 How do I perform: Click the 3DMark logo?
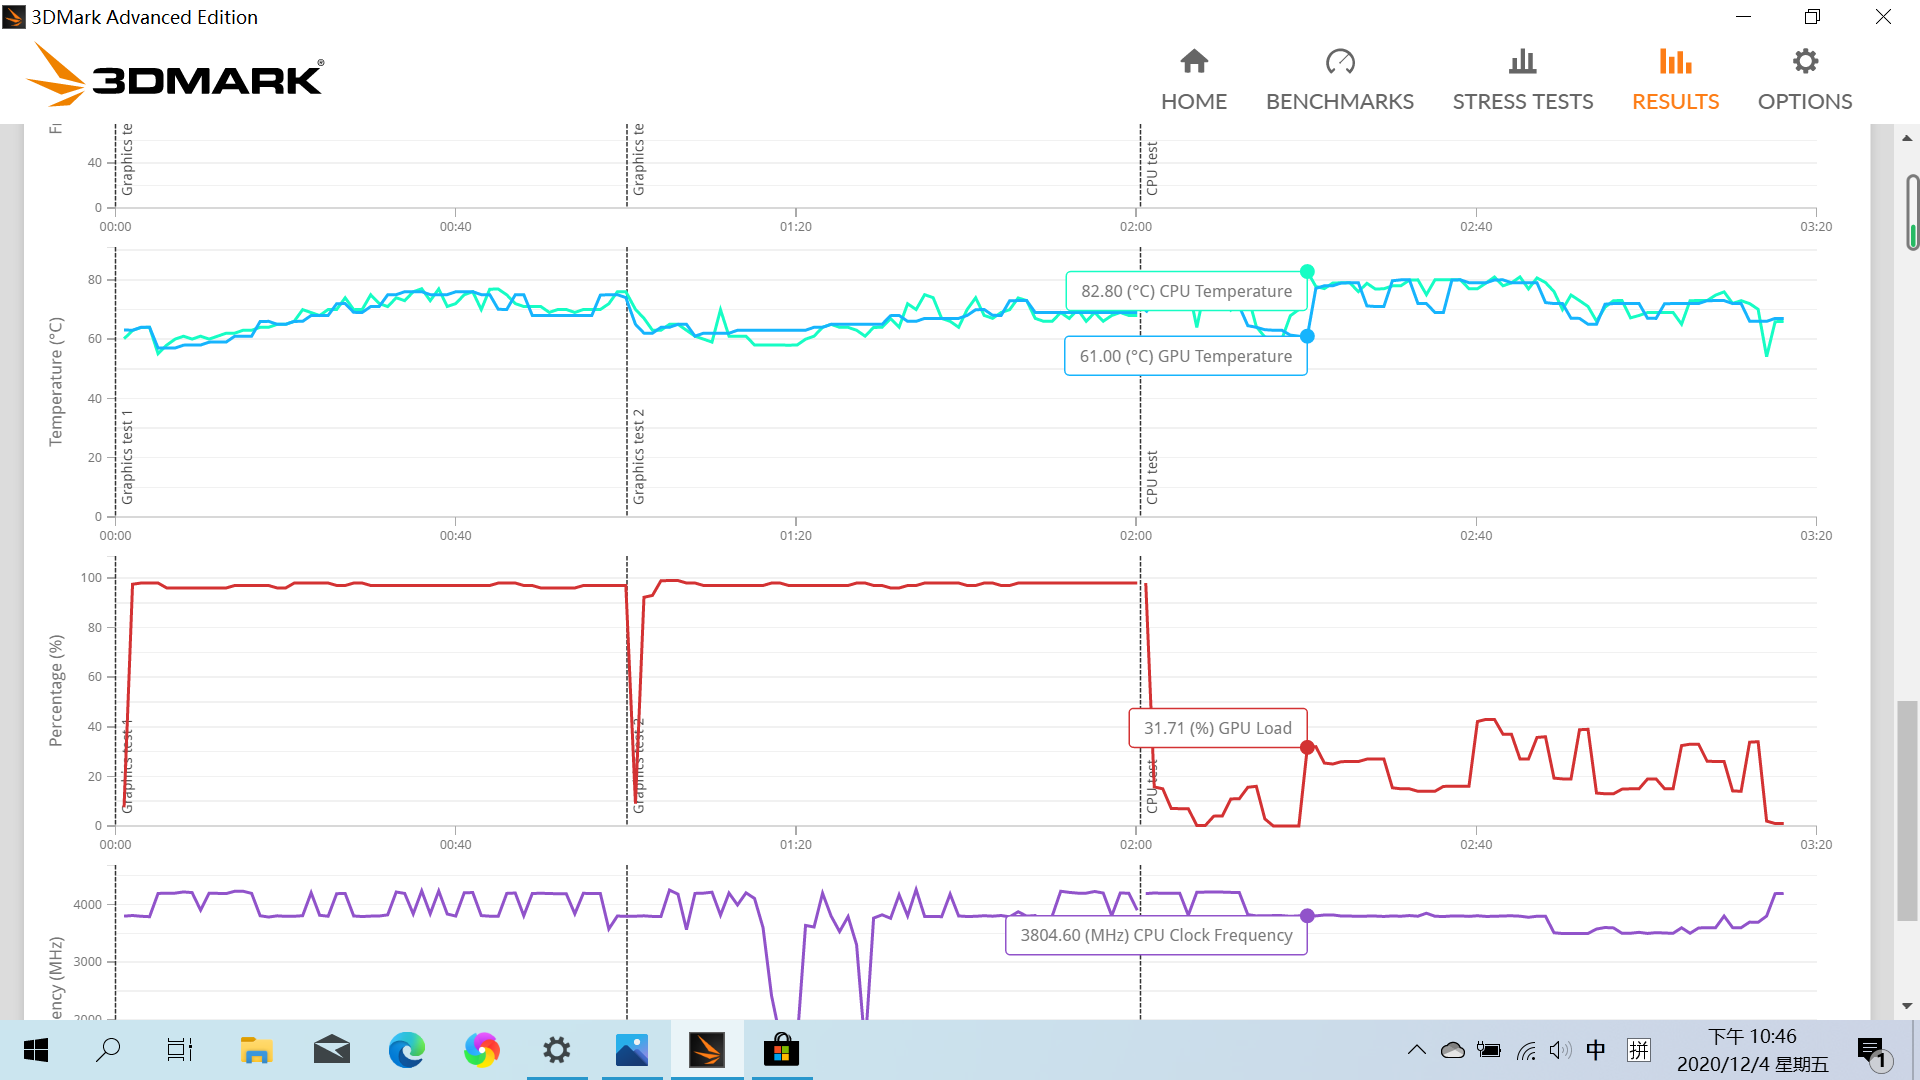[175, 74]
